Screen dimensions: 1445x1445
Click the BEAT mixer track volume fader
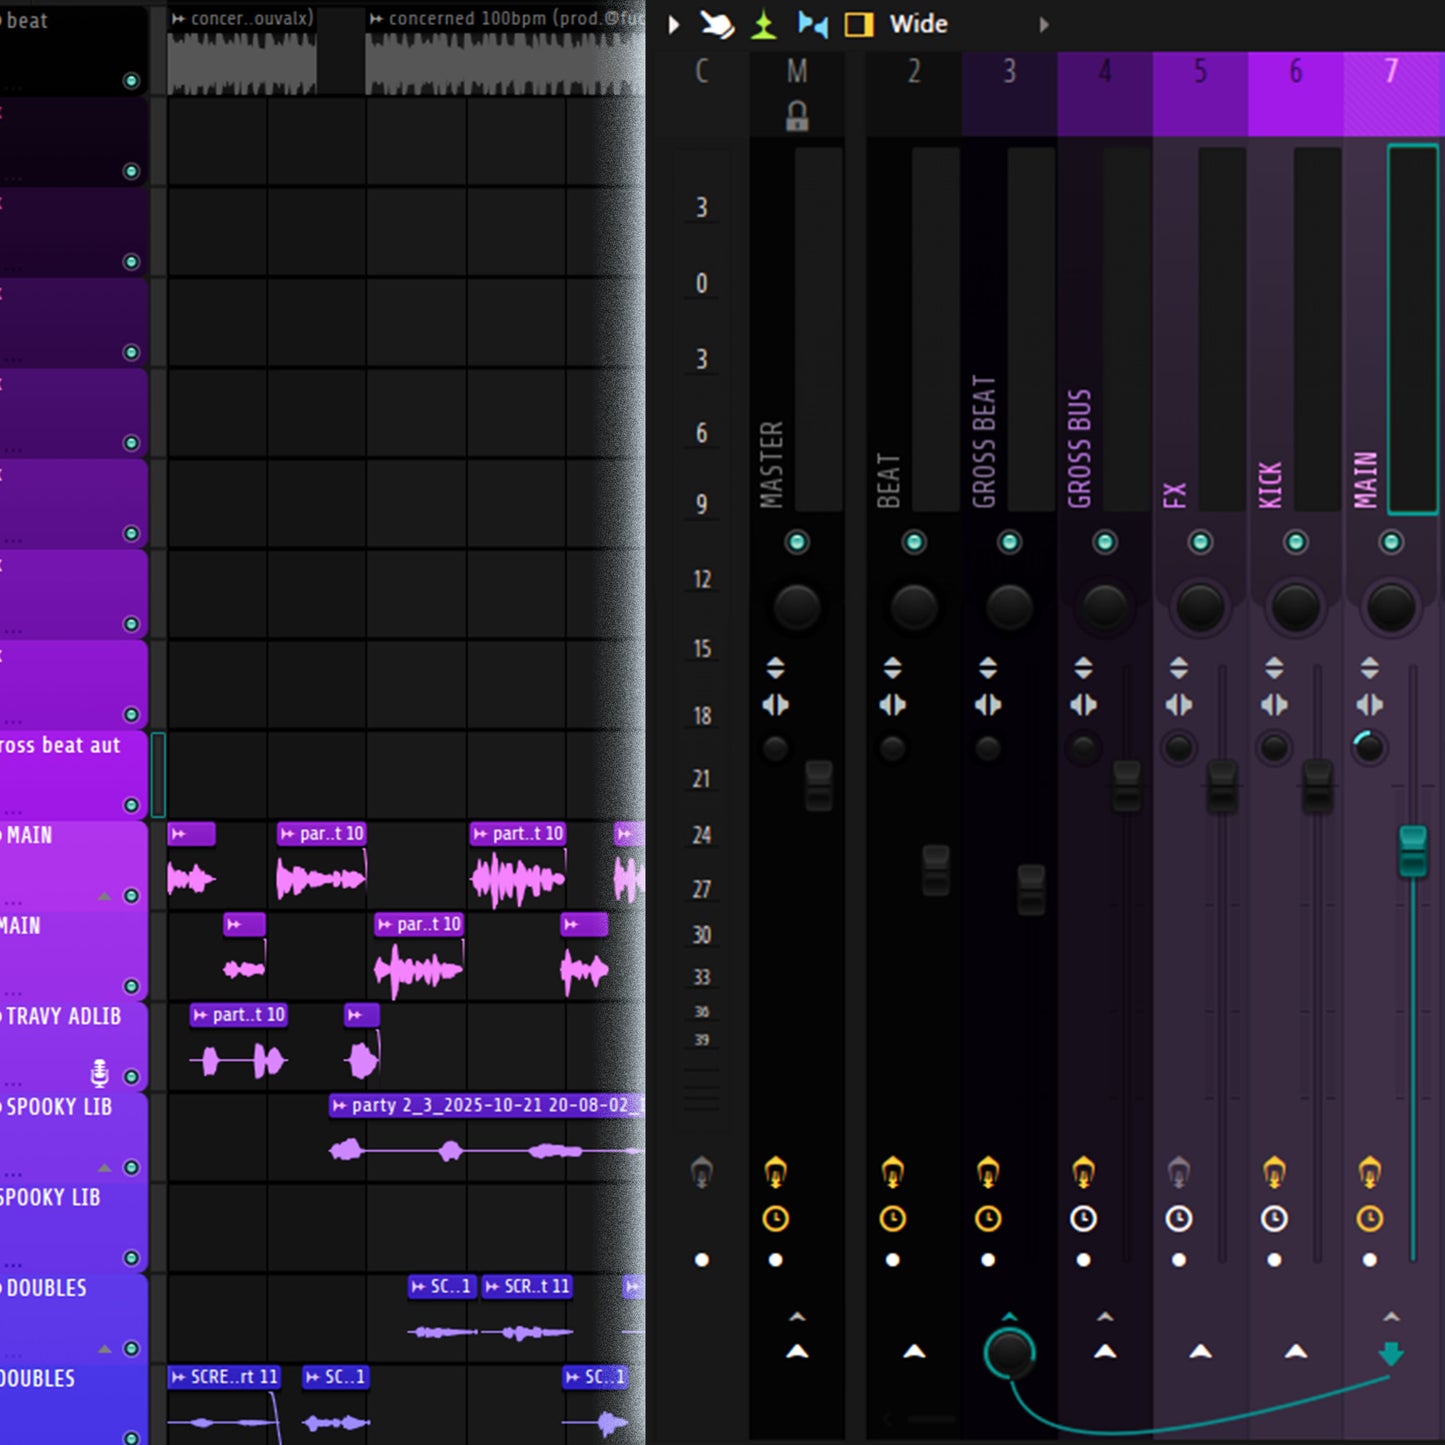(x=936, y=870)
